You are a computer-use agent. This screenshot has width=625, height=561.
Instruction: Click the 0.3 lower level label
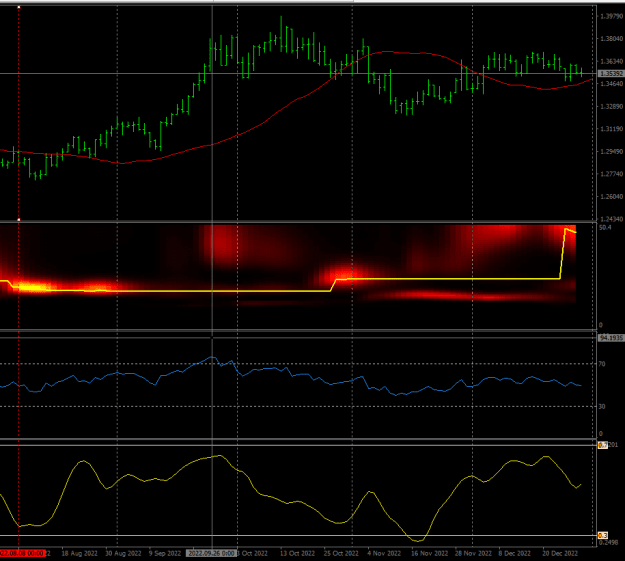coord(603,535)
